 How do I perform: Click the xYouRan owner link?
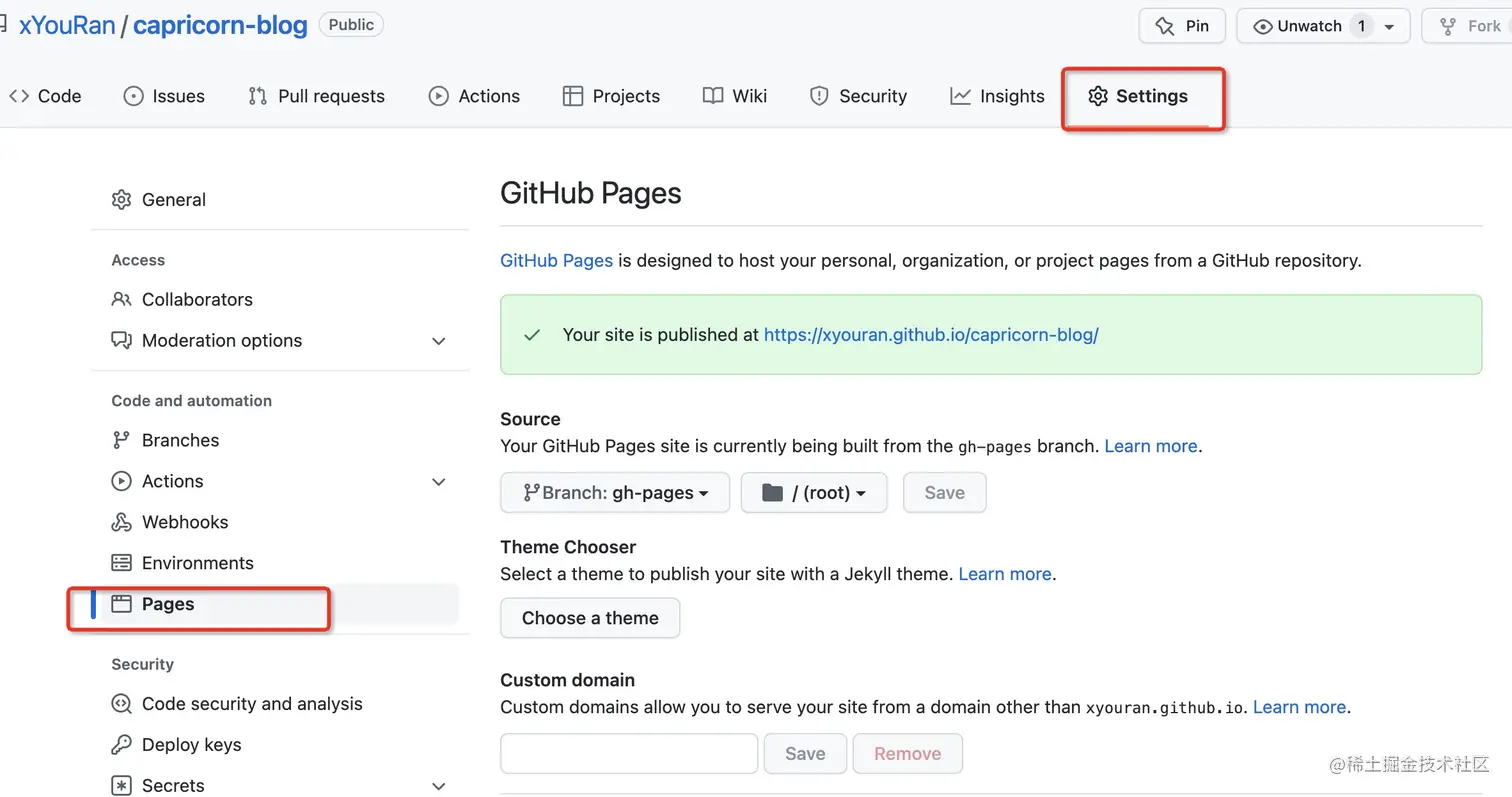pos(67,25)
